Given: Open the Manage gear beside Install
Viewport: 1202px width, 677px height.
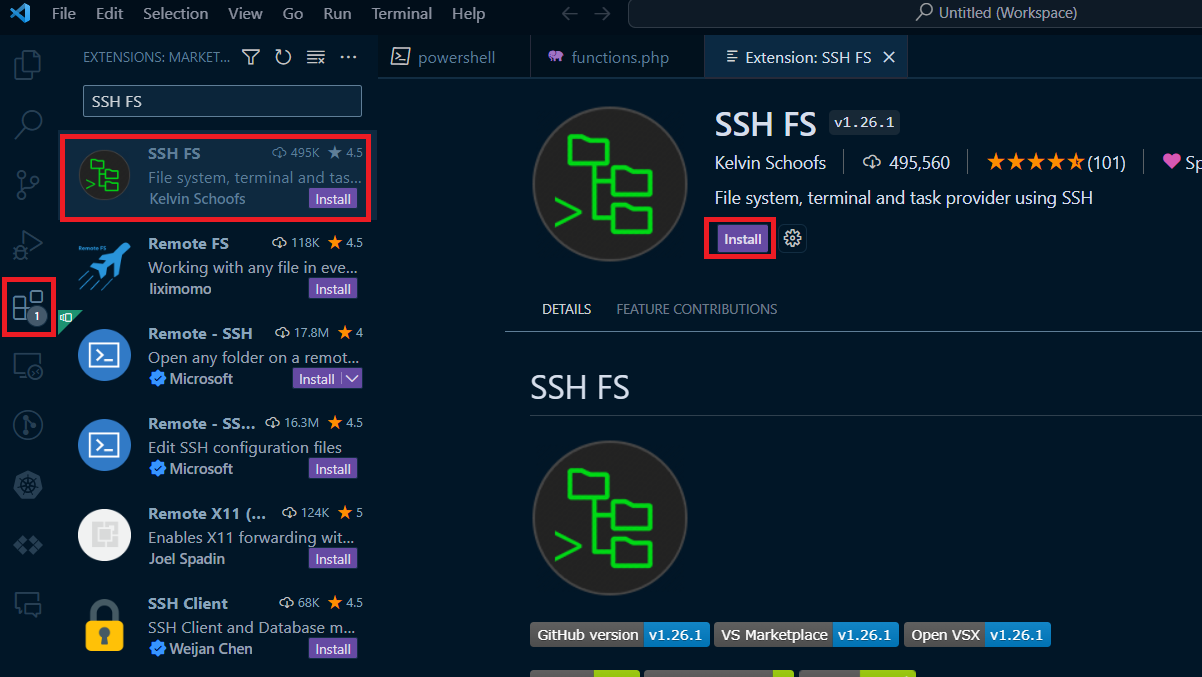Looking at the screenshot, I should click(x=792, y=238).
